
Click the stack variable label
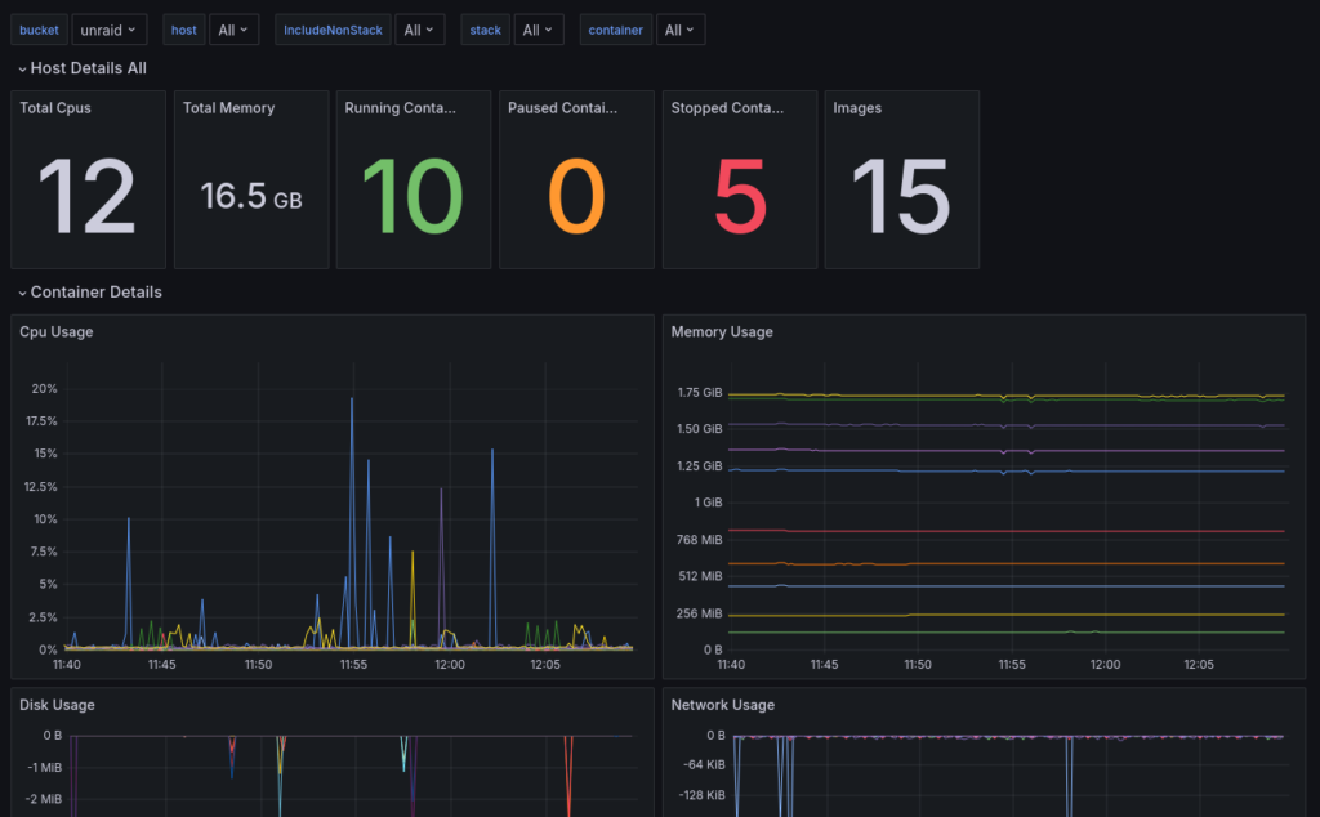pos(484,29)
